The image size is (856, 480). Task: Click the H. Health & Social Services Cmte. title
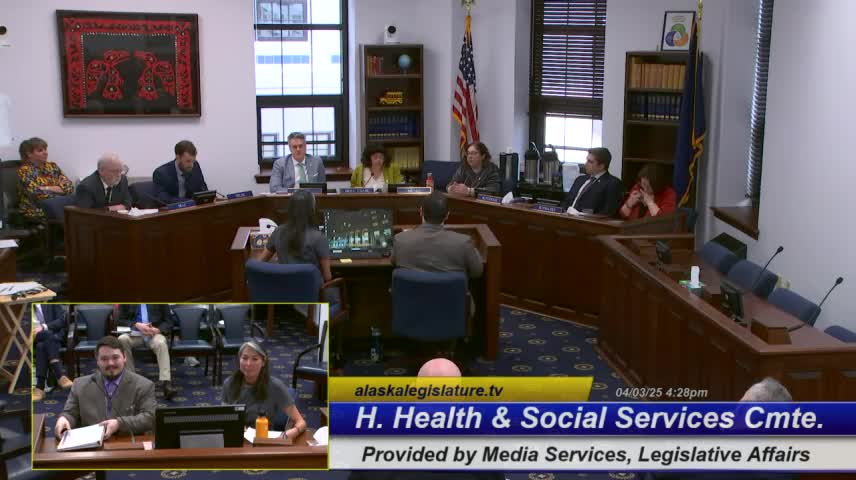coord(589,418)
